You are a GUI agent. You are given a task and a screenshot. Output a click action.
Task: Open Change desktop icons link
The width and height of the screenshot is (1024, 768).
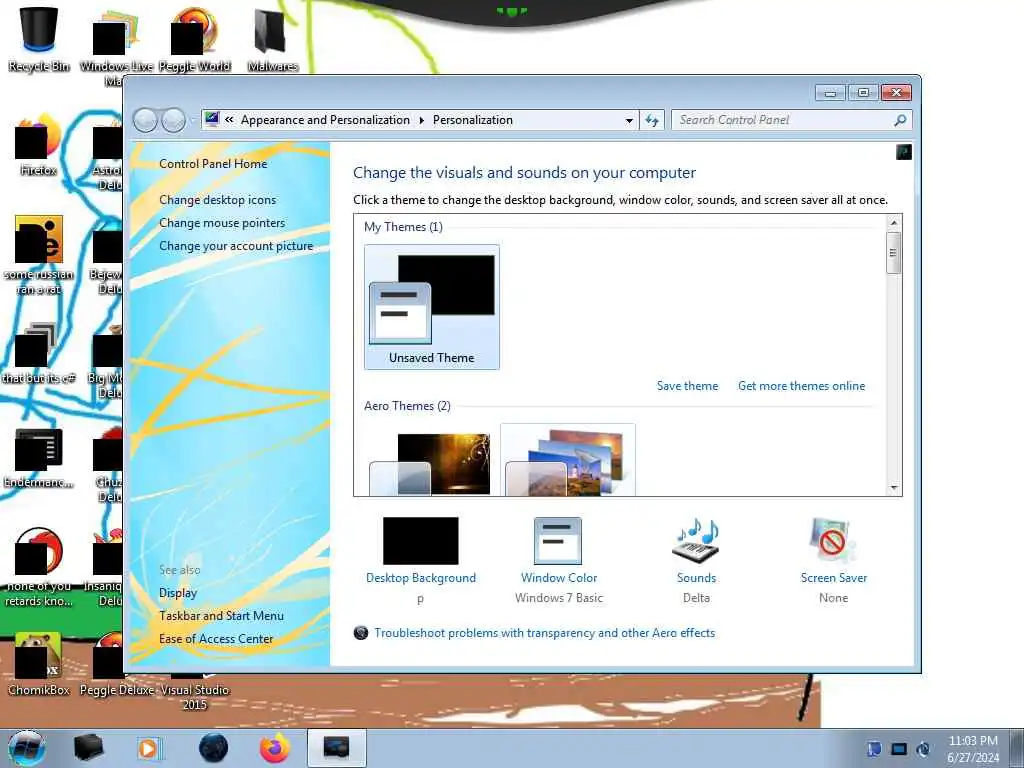217,200
